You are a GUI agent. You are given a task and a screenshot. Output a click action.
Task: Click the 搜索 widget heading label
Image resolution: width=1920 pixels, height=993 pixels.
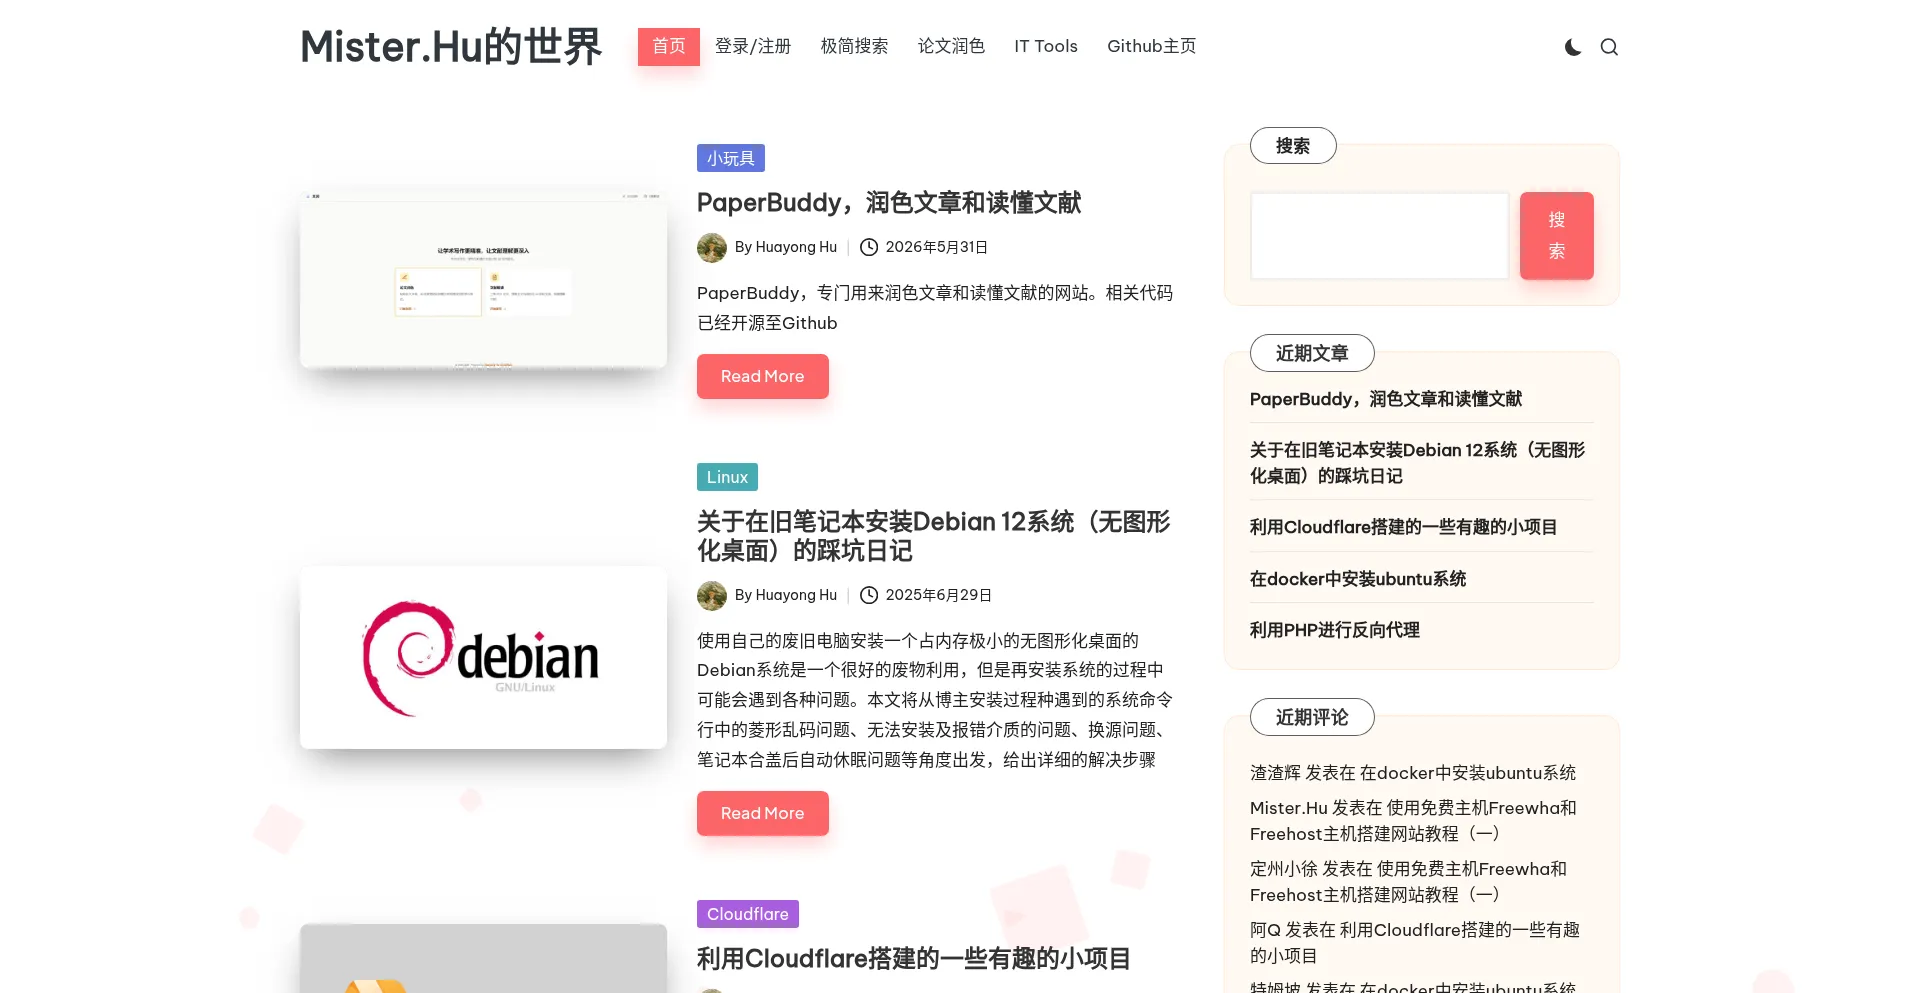(1293, 146)
